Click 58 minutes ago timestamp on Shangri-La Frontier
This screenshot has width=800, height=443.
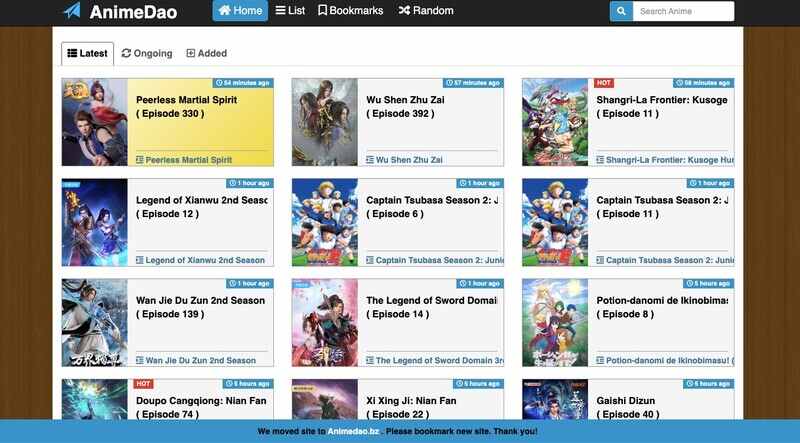point(703,83)
